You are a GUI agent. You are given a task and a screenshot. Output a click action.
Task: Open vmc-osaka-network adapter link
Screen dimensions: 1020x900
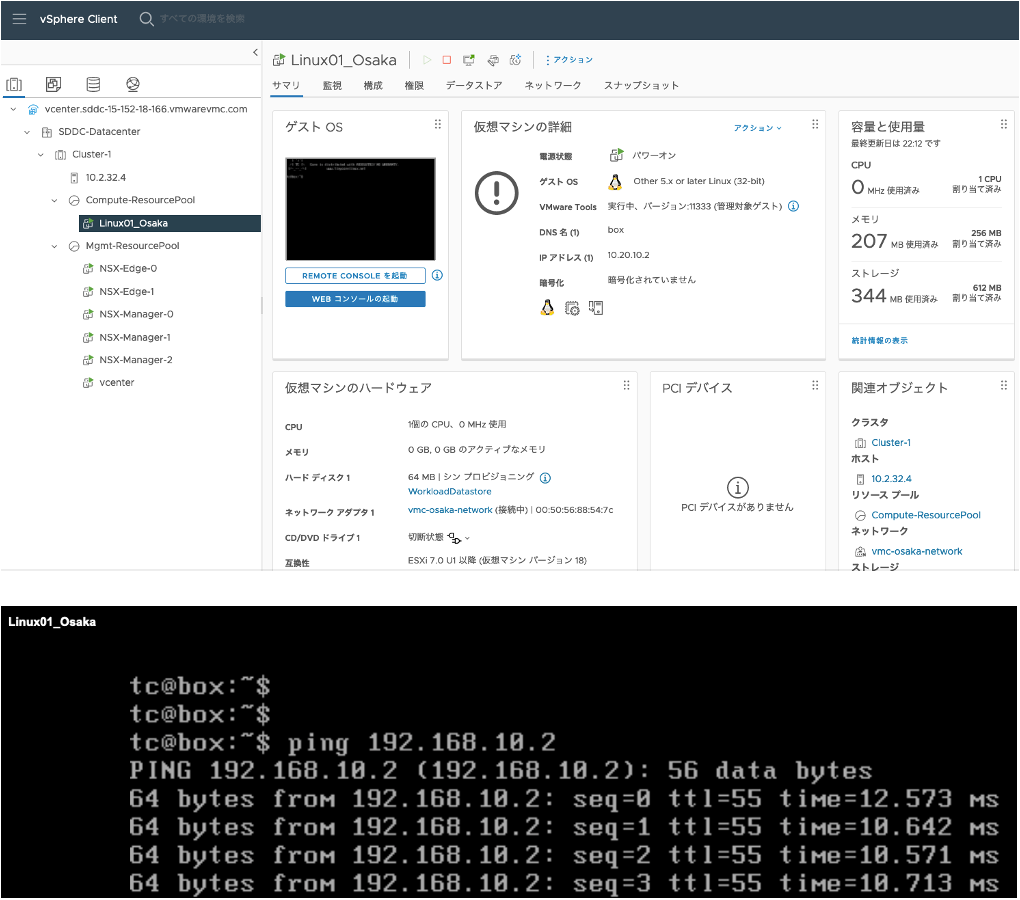450,510
